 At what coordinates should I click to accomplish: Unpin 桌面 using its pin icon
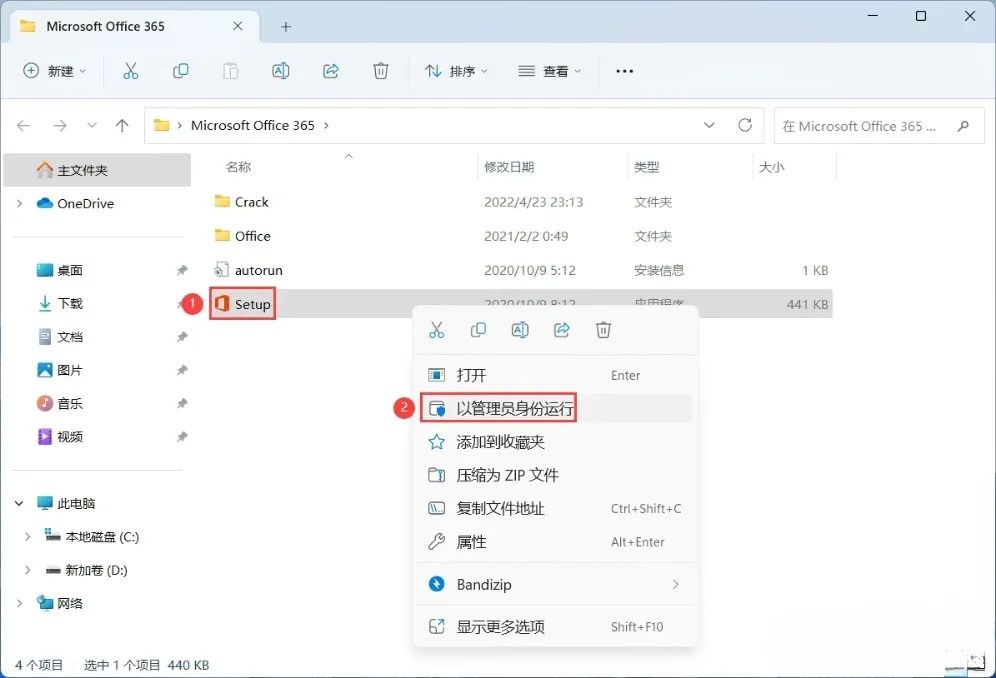182,270
